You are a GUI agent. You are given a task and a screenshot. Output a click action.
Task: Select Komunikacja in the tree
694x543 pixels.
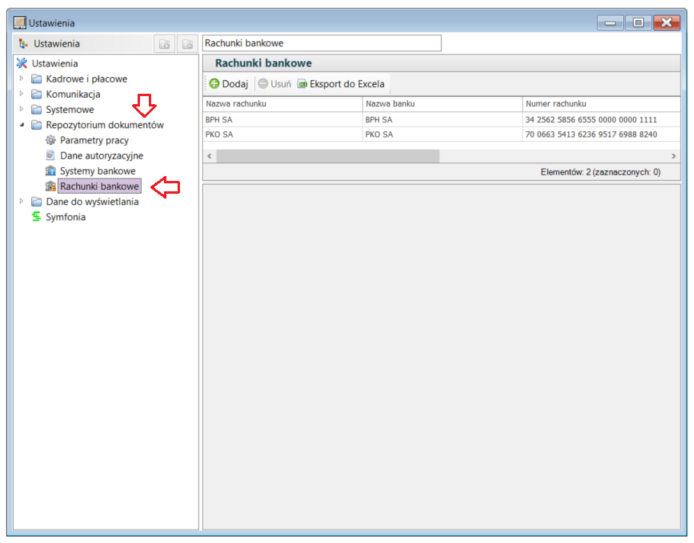(x=73, y=94)
